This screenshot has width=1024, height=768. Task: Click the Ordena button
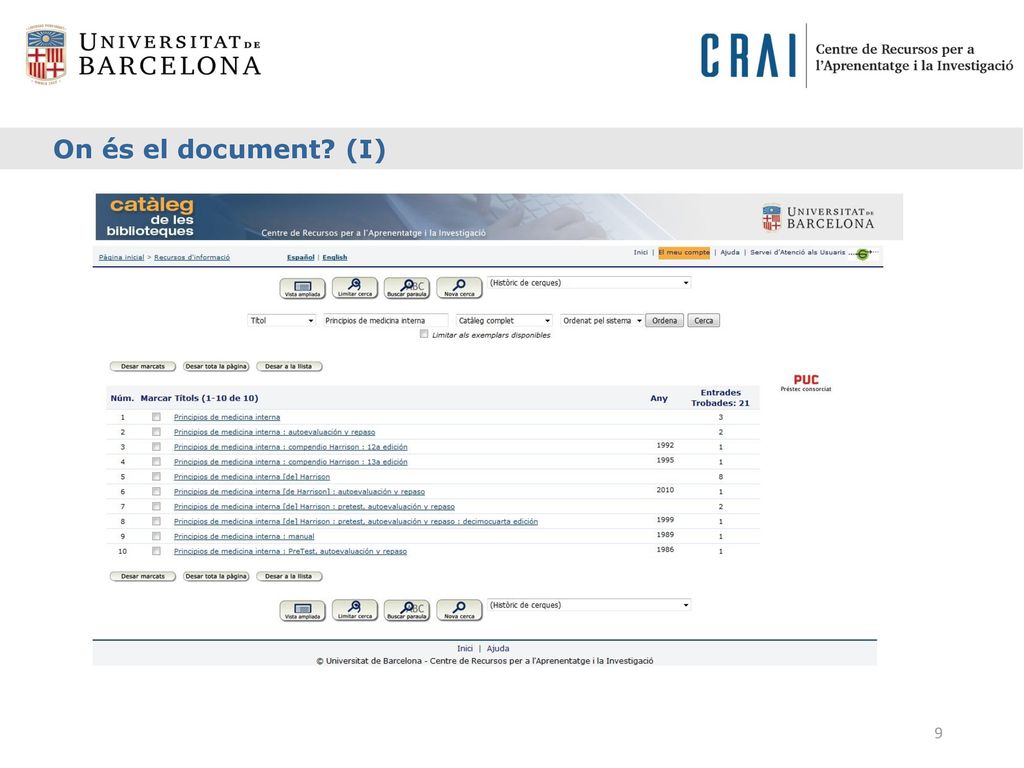664,321
